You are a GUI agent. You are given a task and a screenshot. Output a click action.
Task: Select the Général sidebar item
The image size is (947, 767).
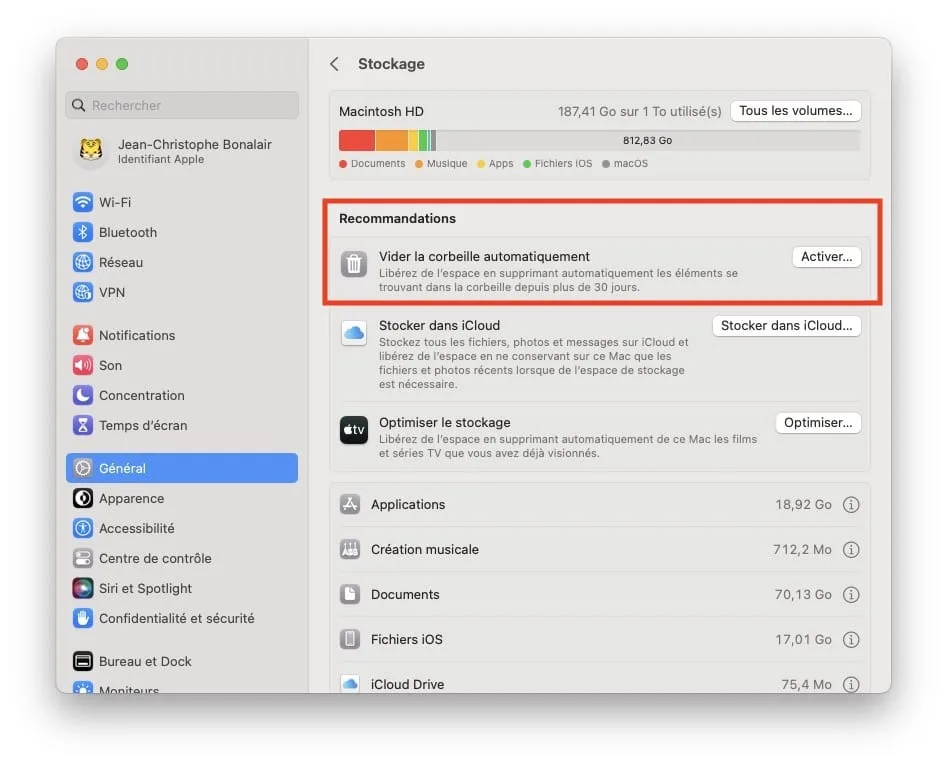[x=182, y=468]
